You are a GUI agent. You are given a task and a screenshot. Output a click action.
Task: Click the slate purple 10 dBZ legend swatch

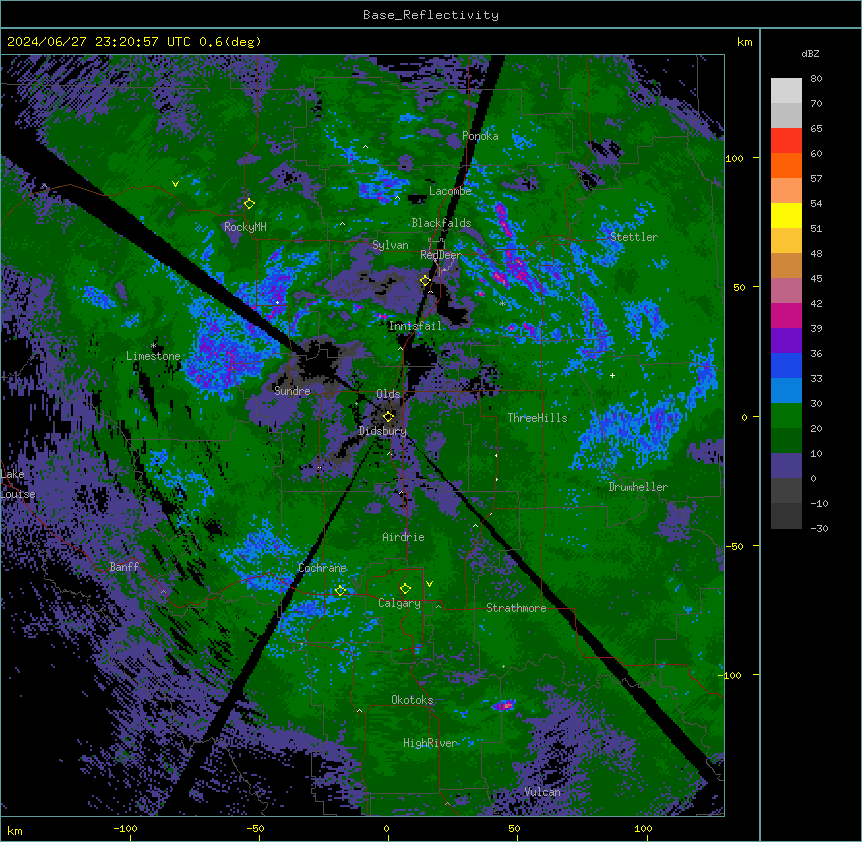coord(786,466)
